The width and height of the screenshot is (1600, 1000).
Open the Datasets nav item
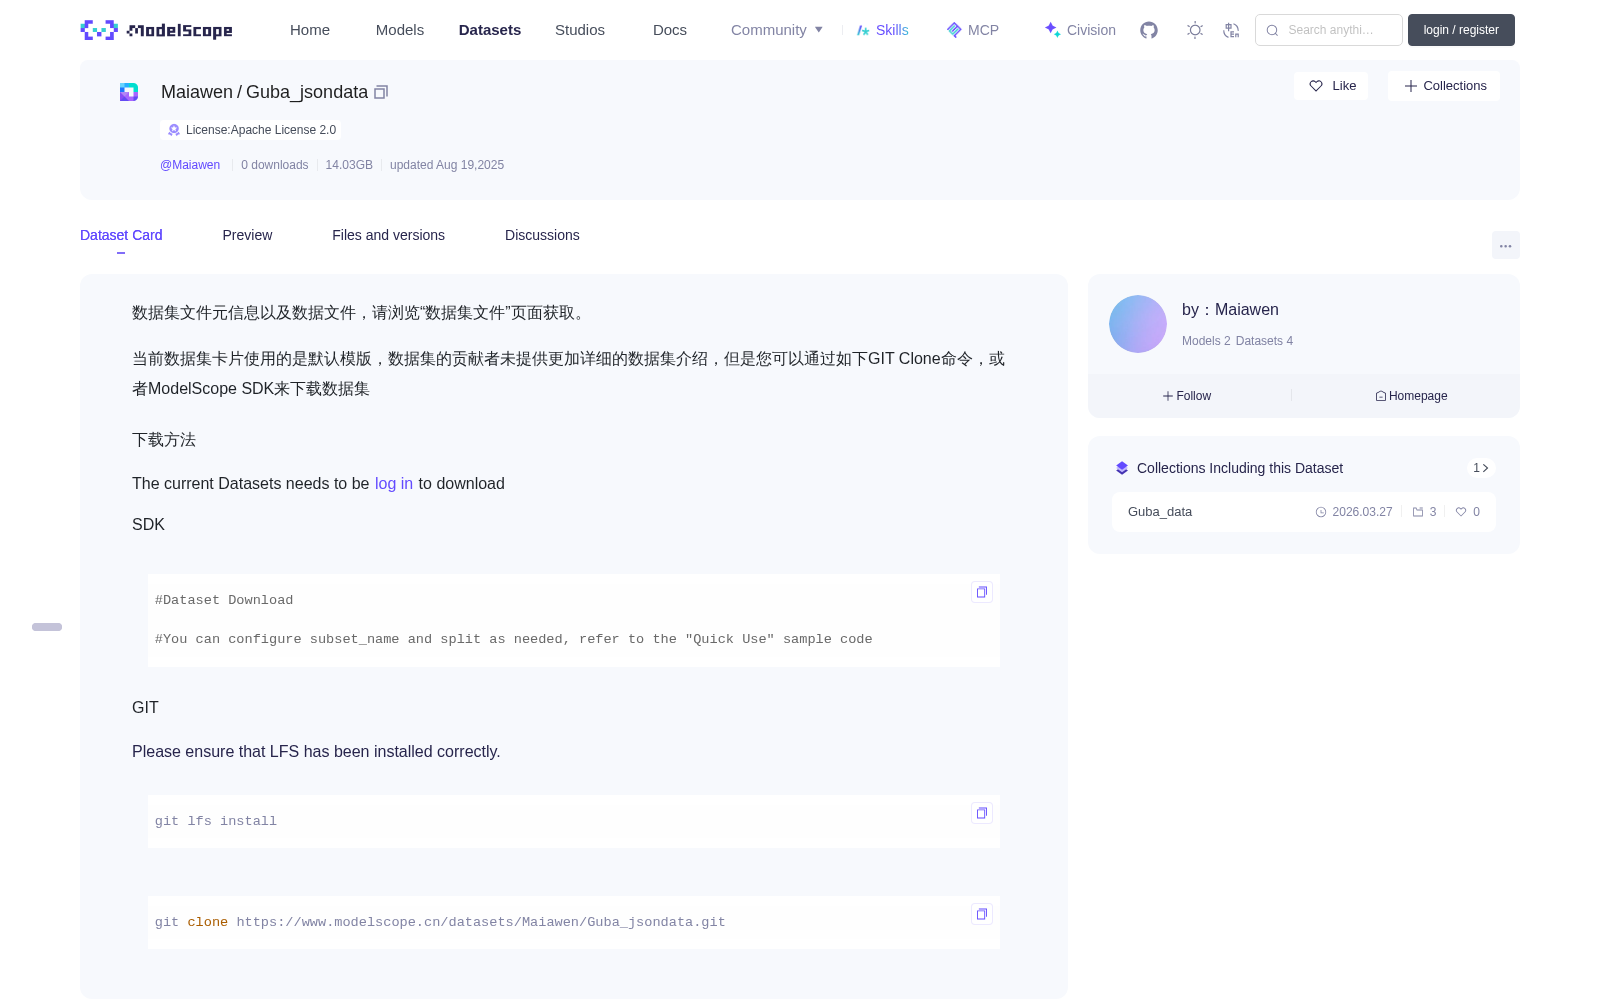coord(490,30)
